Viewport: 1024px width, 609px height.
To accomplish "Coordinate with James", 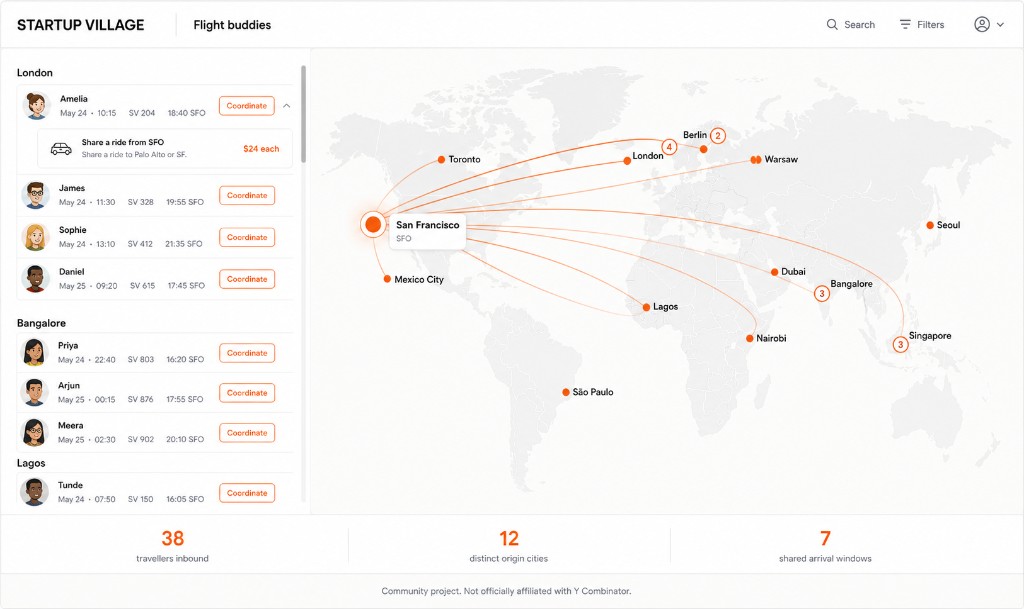I will pyautogui.click(x=247, y=195).
